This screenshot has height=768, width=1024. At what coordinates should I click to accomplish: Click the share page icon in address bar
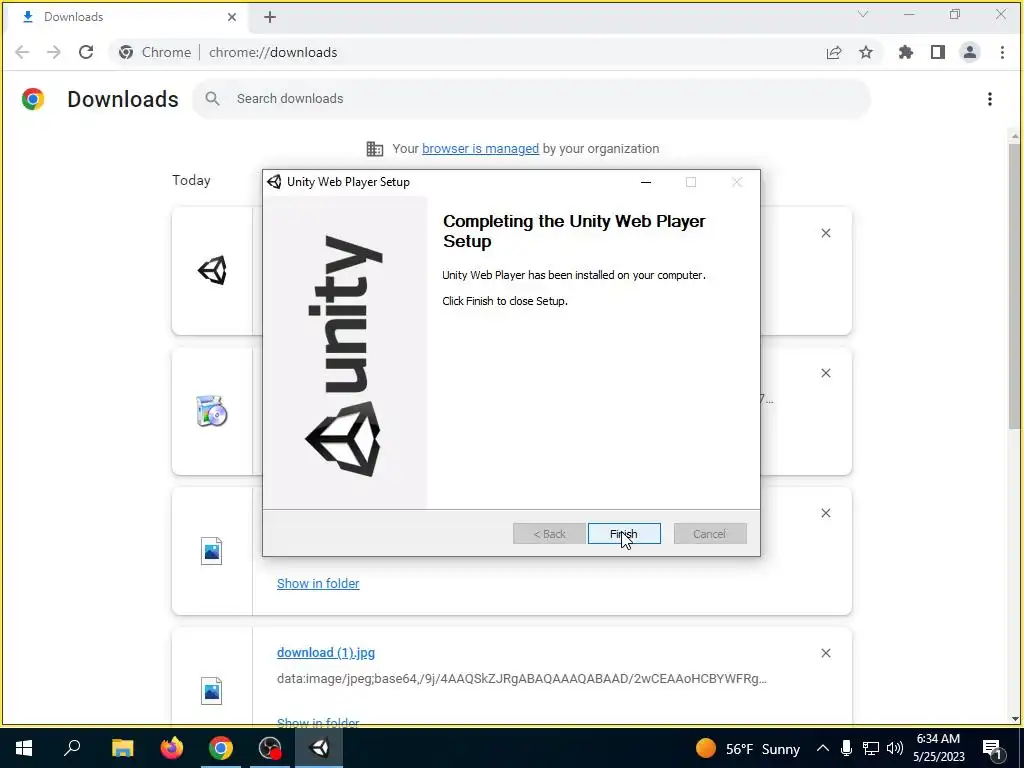(834, 52)
